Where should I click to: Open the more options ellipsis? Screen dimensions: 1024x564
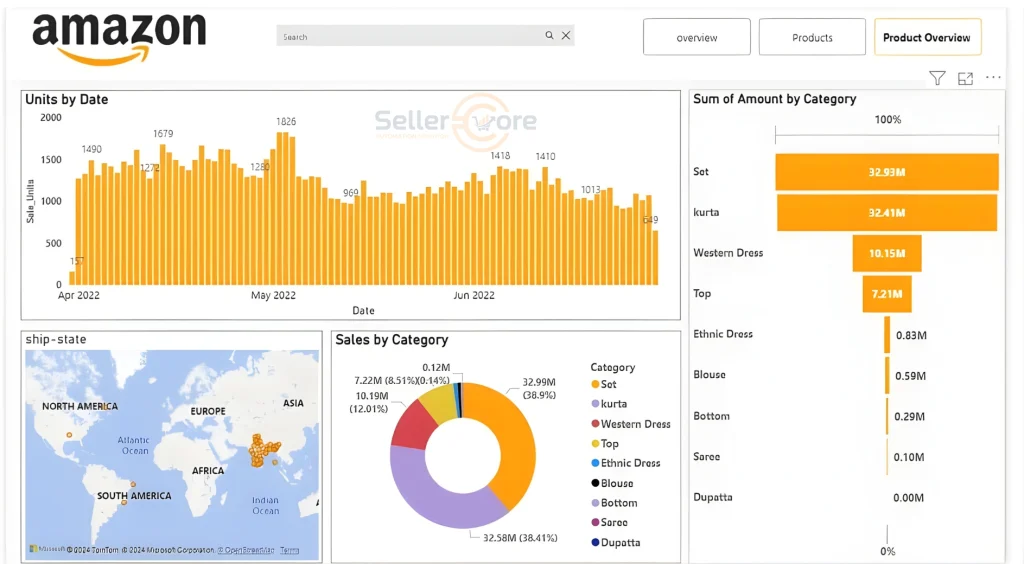993,77
